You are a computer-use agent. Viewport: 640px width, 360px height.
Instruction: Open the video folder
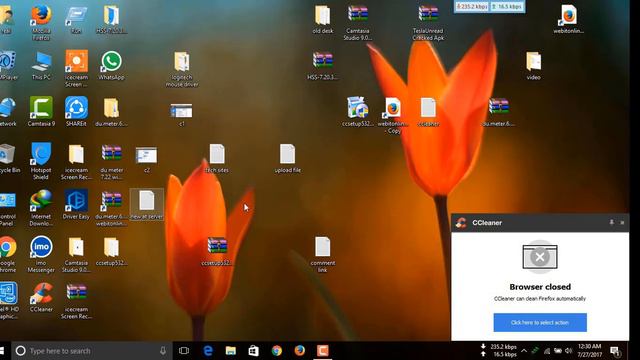pos(533,65)
